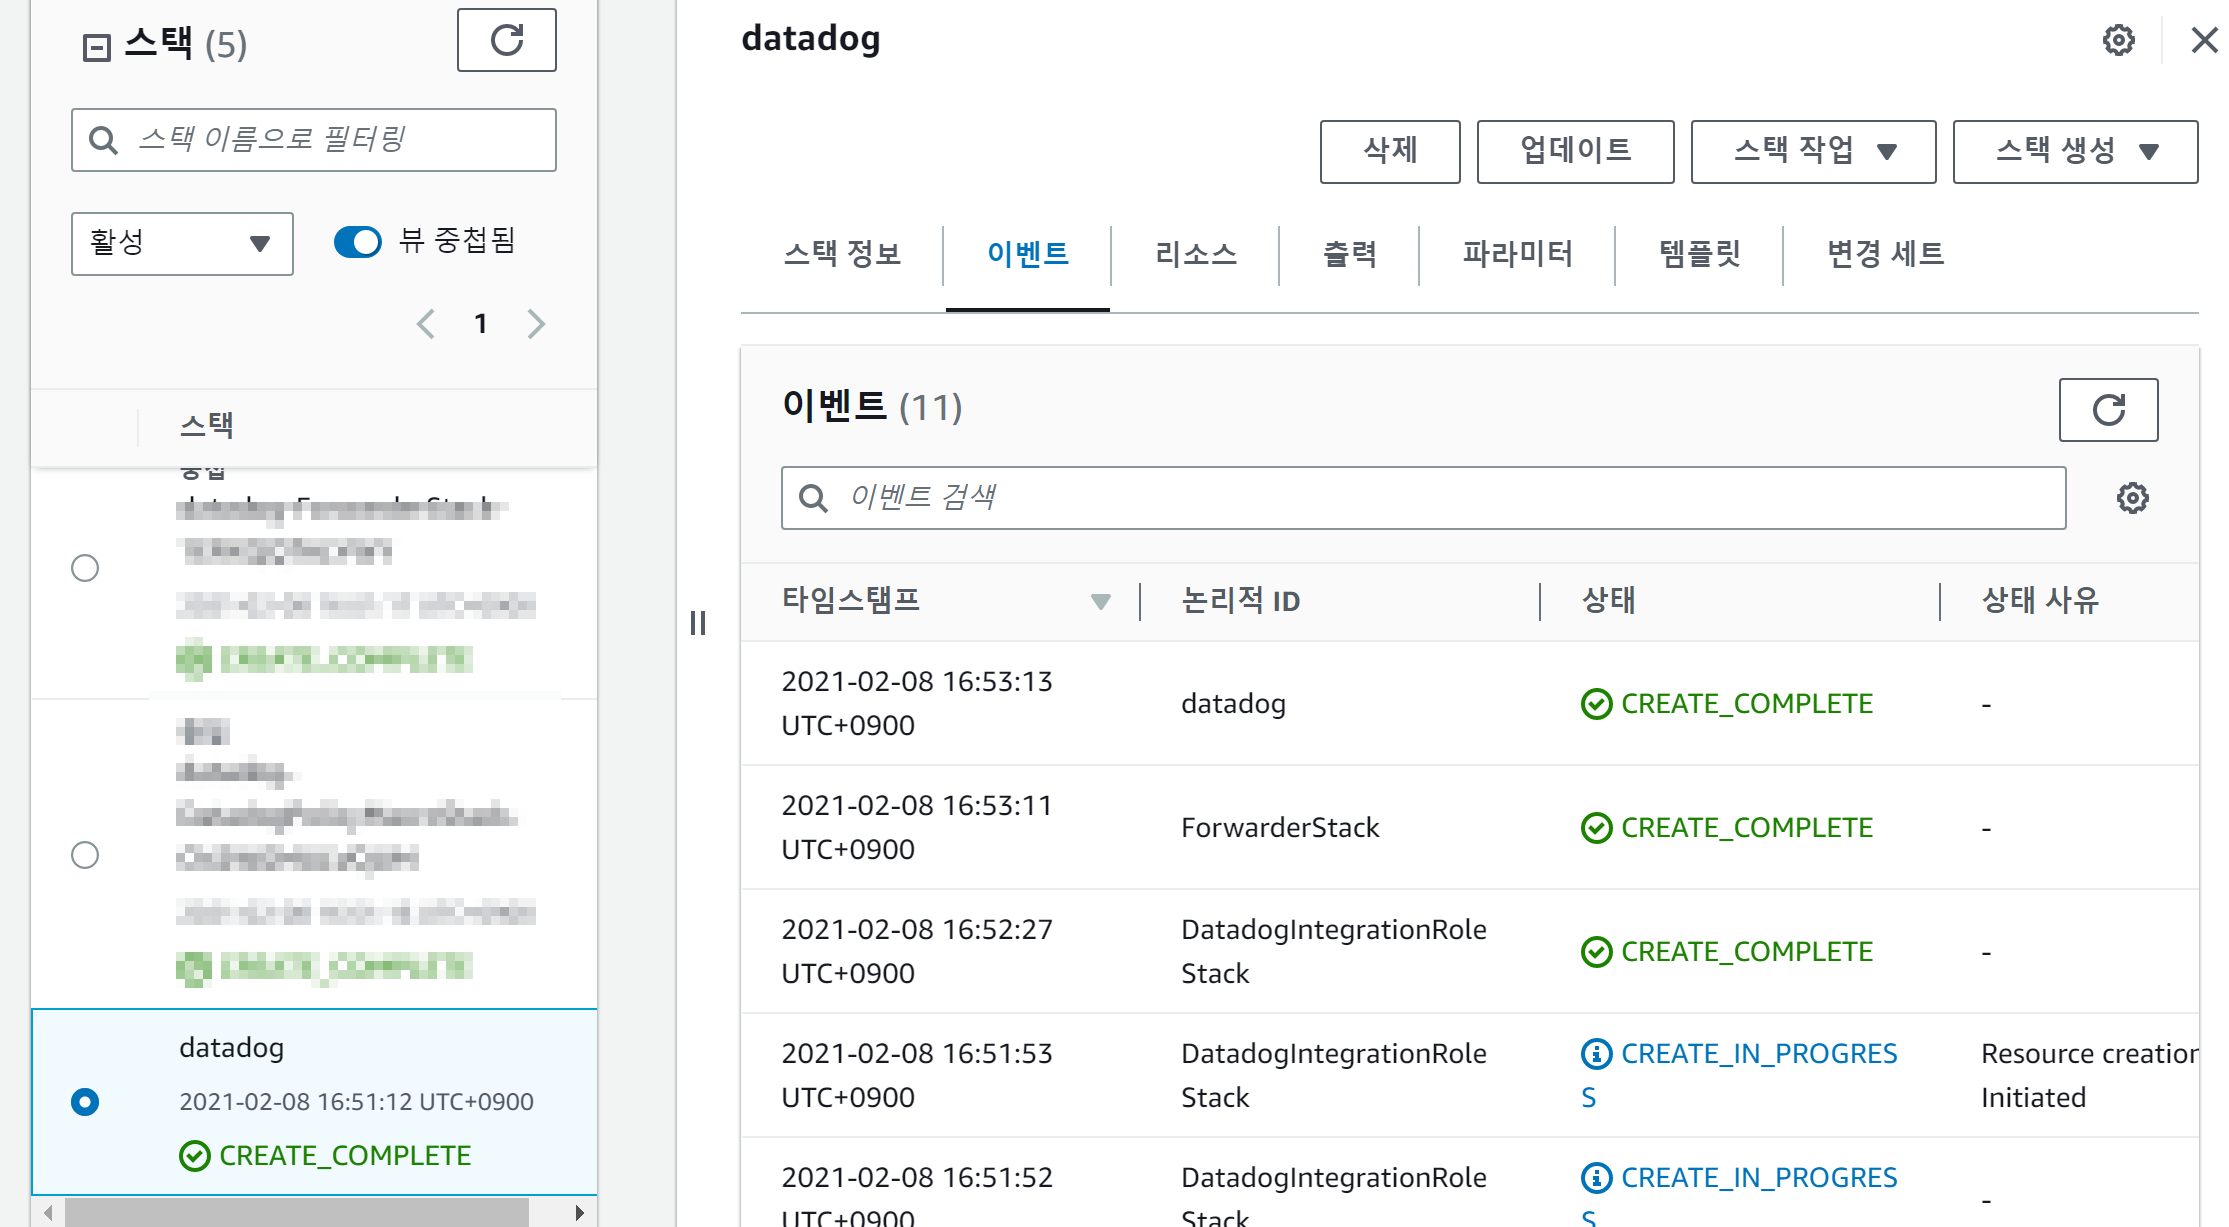
Task: Collapse the stack panel icon
Action: [96, 47]
